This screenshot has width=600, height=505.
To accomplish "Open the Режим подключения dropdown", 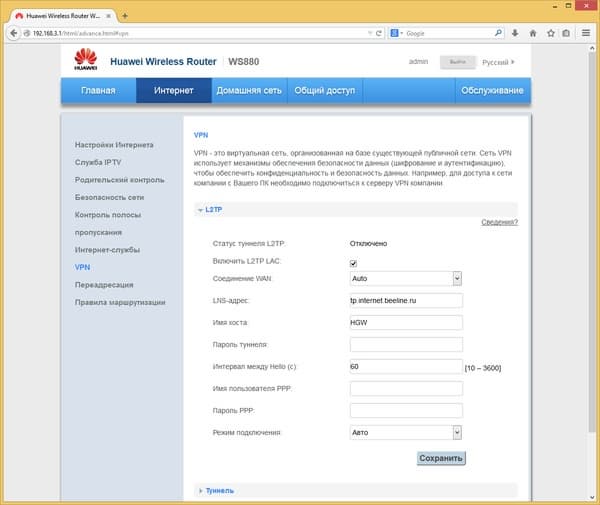I will click(406, 433).
